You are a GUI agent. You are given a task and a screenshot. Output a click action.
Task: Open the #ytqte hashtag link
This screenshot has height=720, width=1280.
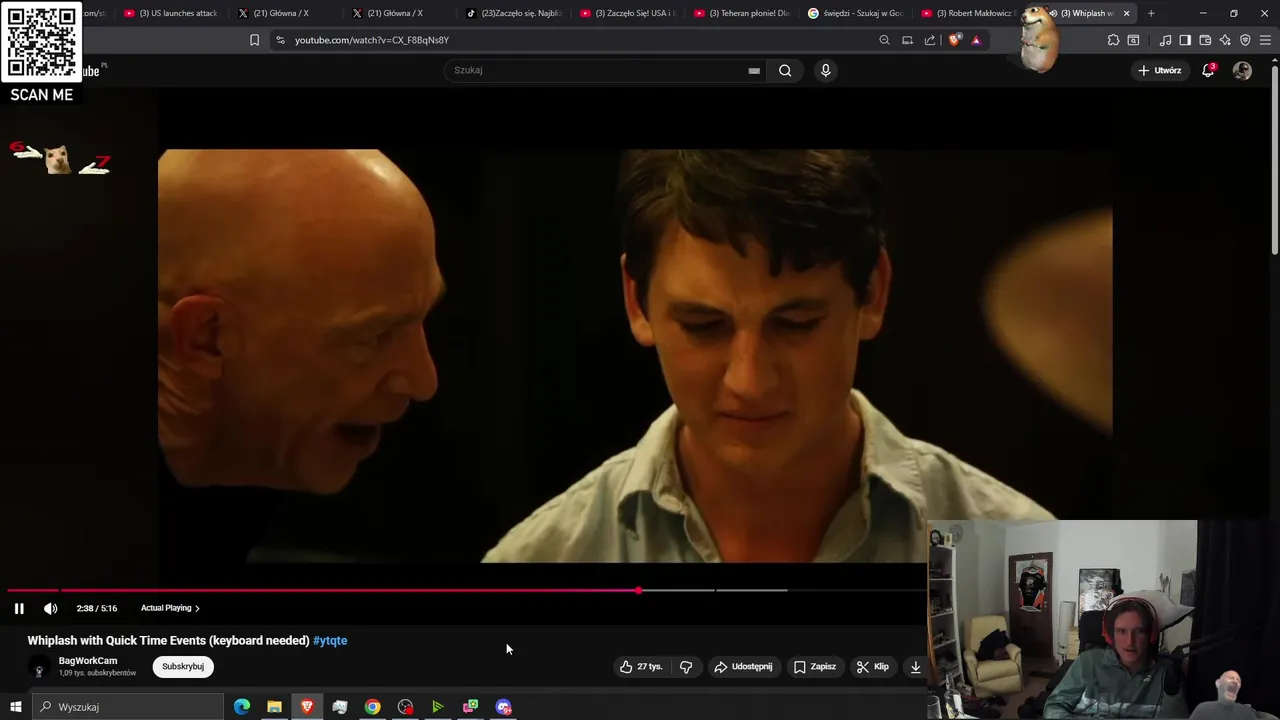tap(330, 641)
